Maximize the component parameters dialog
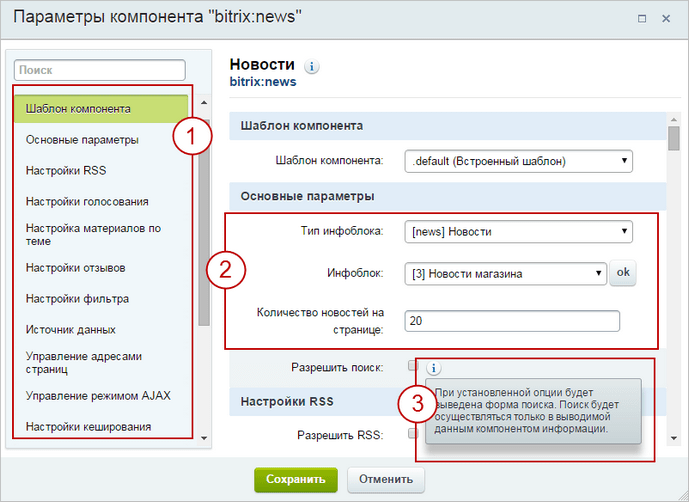The image size is (689, 502). pos(642,19)
